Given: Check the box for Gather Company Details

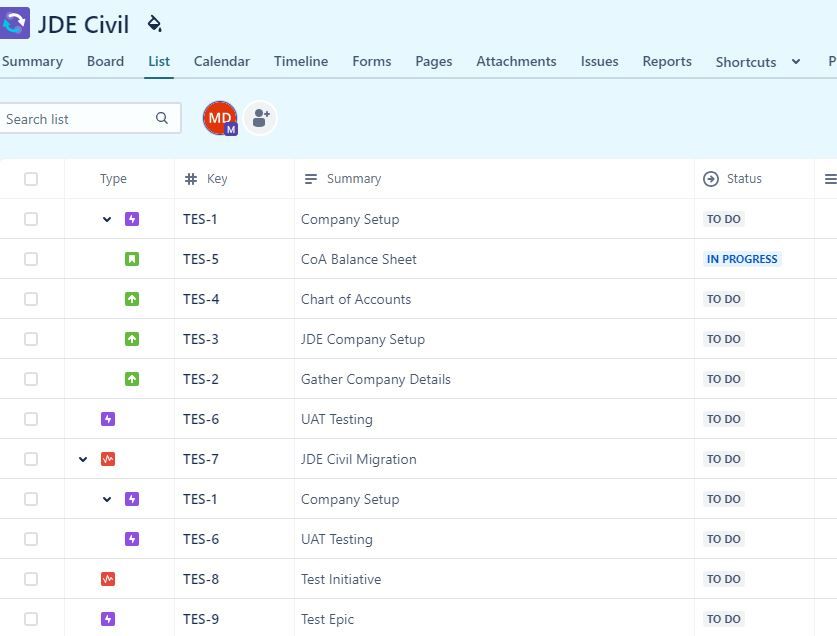Looking at the screenshot, I should [31, 379].
